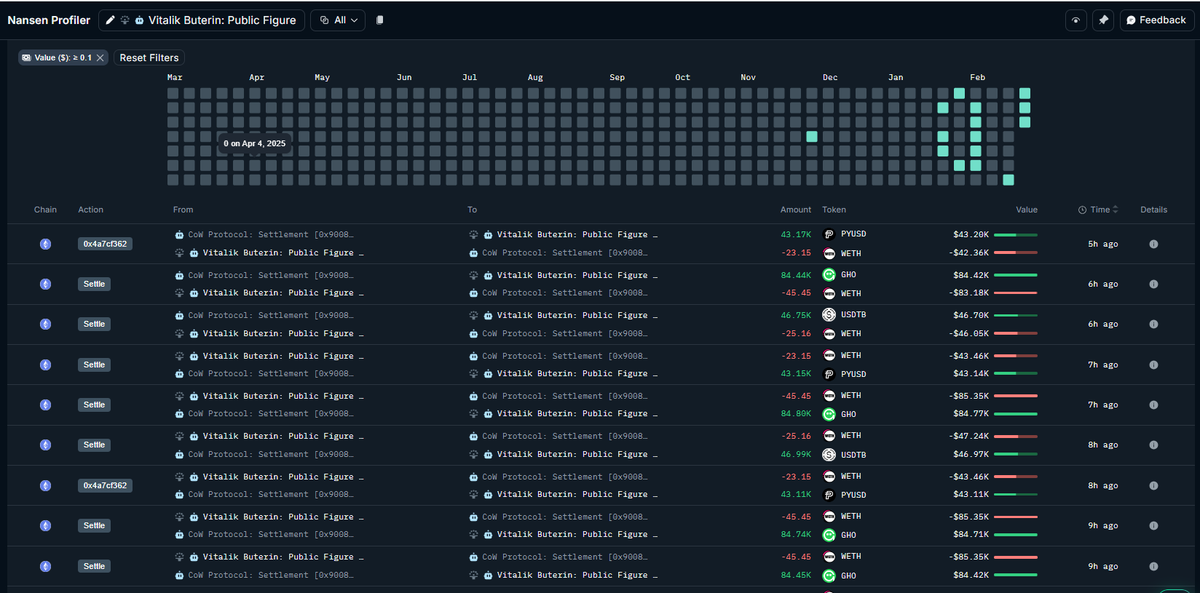Click the USDTB token icon in the third row

pyautogui.click(x=828, y=314)
